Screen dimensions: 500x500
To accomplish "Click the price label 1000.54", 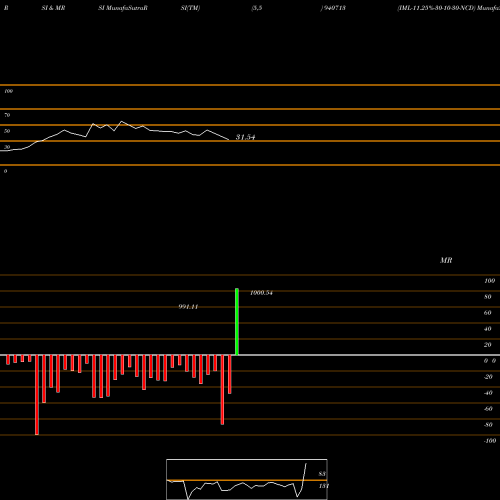I will (261, 293).
